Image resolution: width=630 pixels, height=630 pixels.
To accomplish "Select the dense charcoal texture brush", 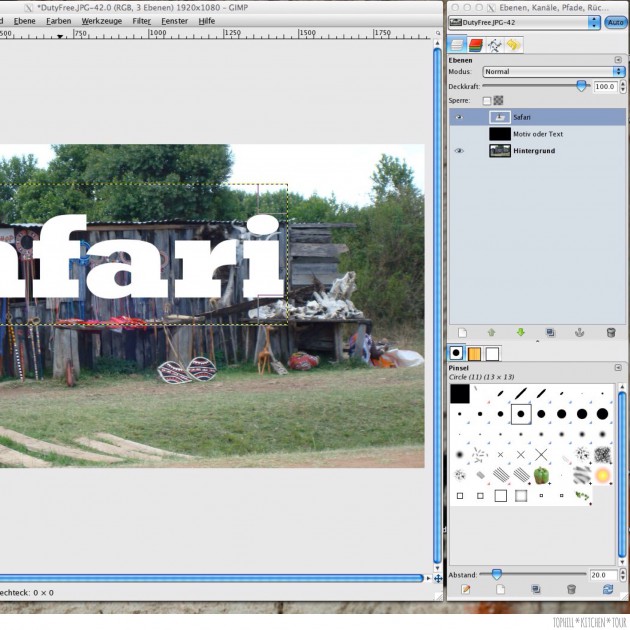I will 602,455.
